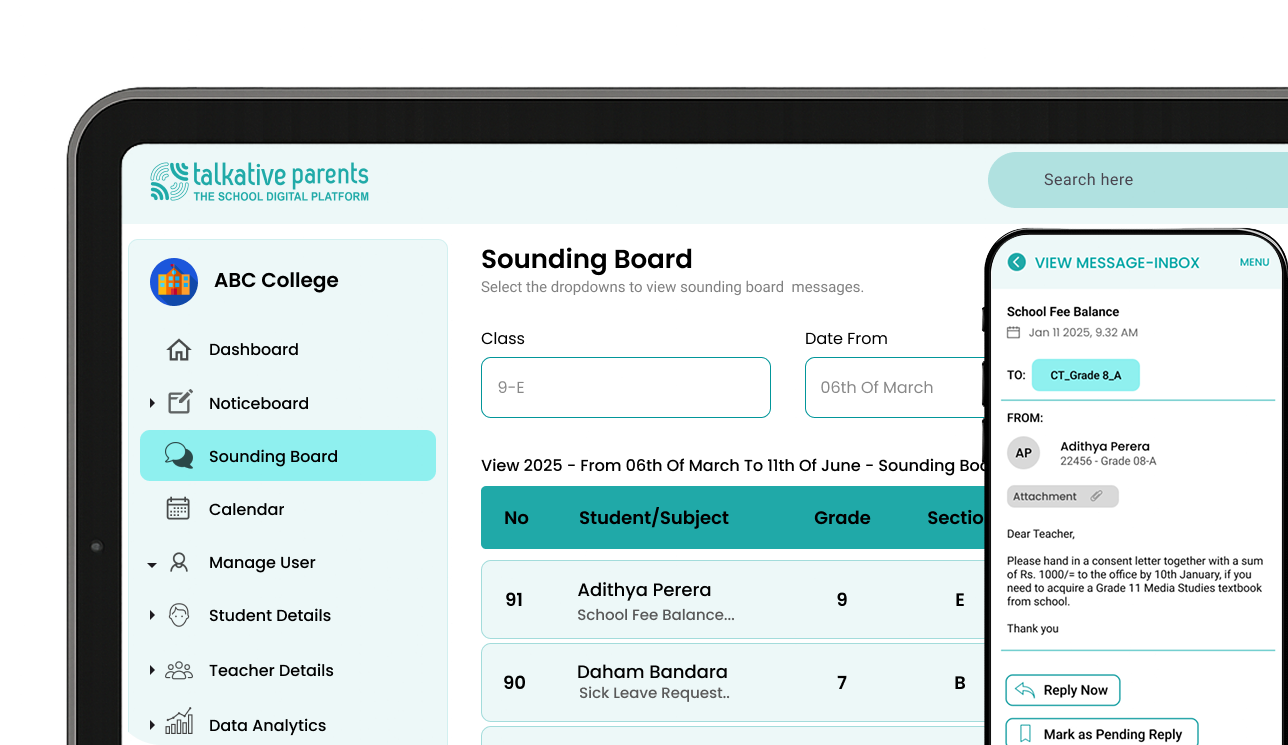This screenshot has height=745, width=1288.
Task: Click the Manage User person icon
Action: pyautogui.click(x=179, y=562)
